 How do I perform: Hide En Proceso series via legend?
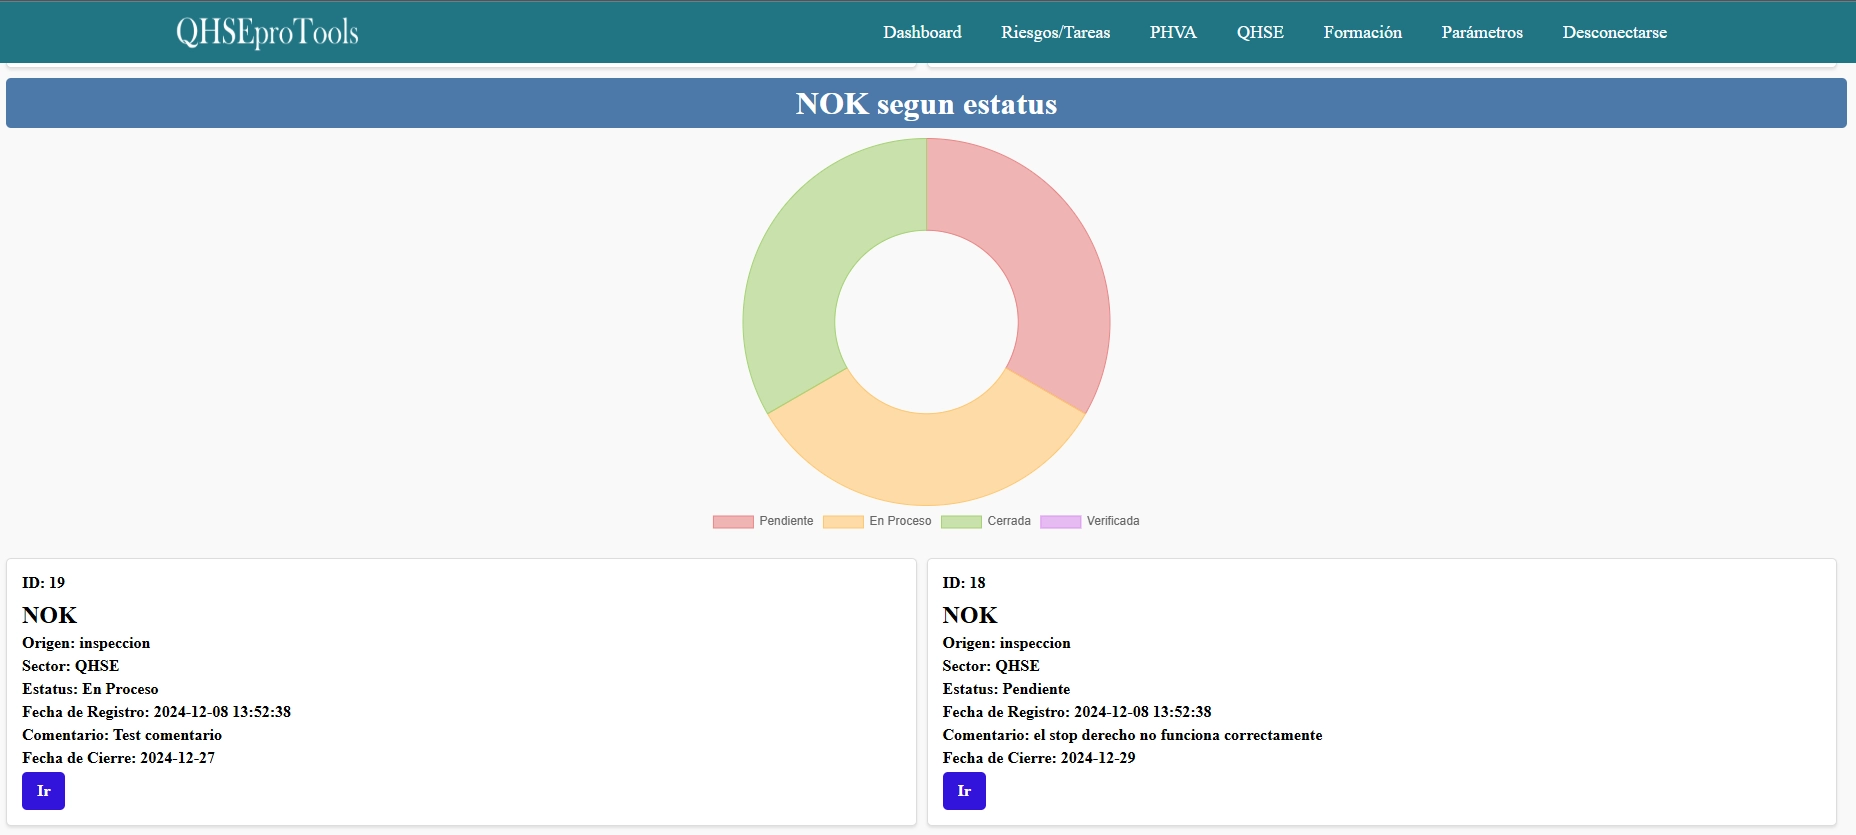843,521
